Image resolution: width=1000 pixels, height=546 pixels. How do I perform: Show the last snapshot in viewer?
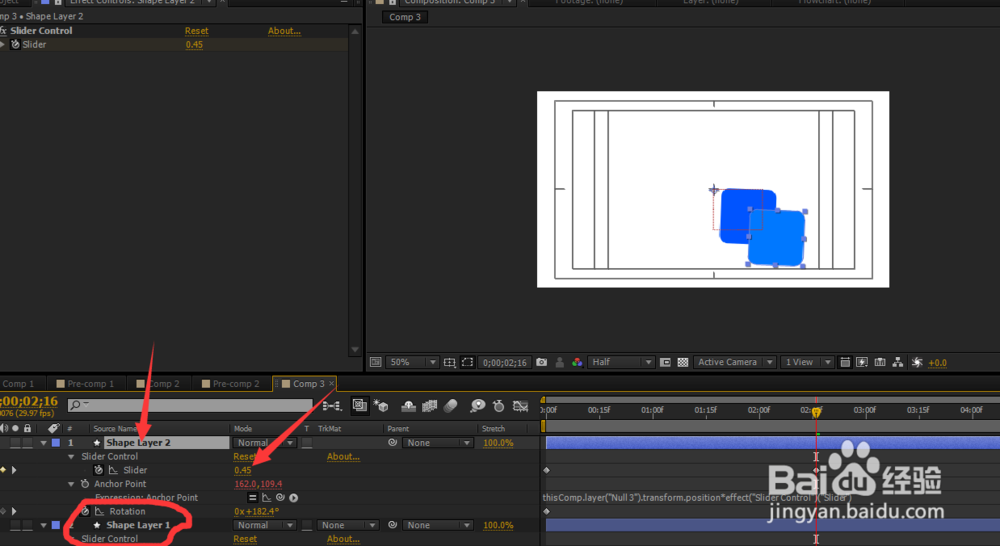(x=559, y=362)
